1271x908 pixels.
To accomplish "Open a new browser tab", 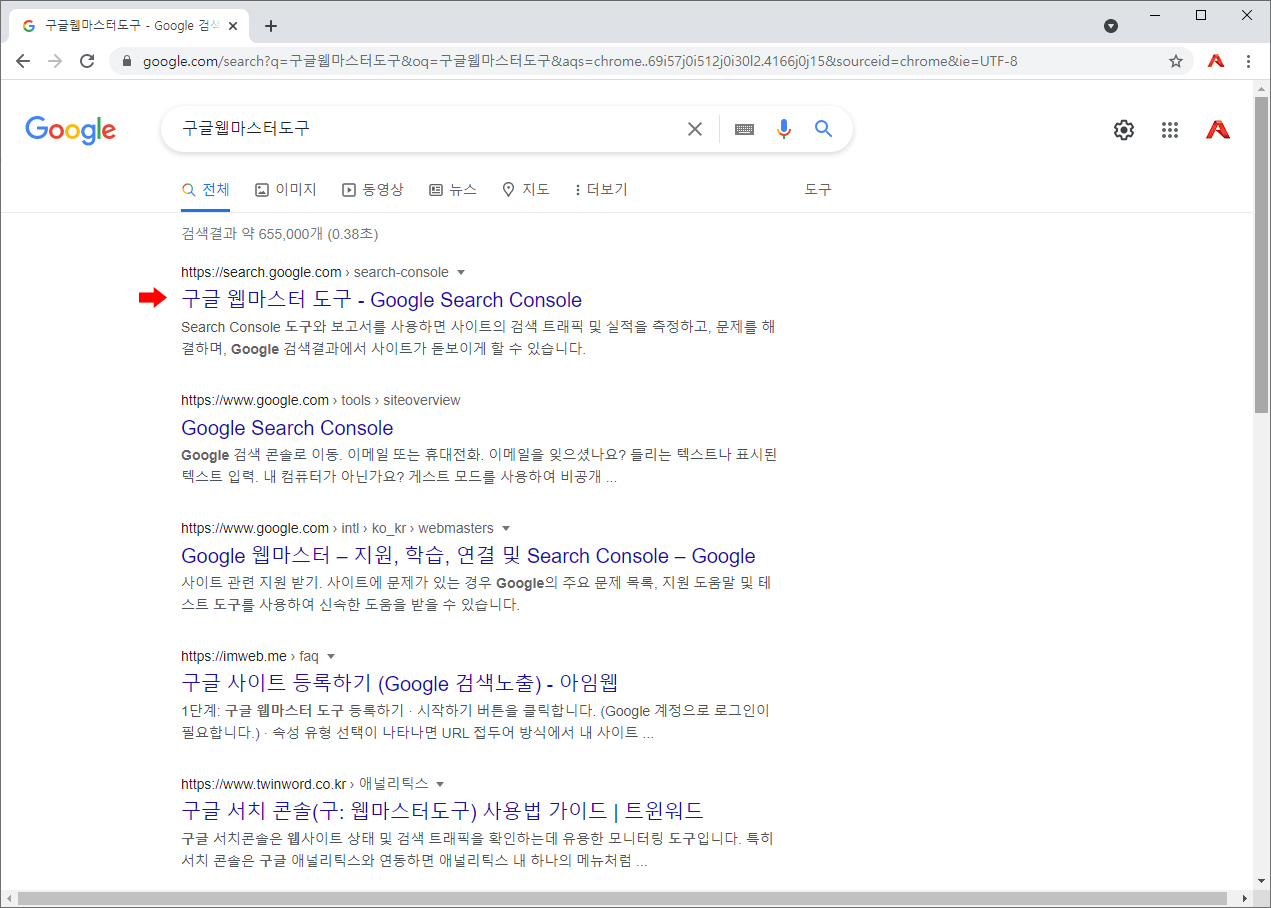I will coord(271,26).
